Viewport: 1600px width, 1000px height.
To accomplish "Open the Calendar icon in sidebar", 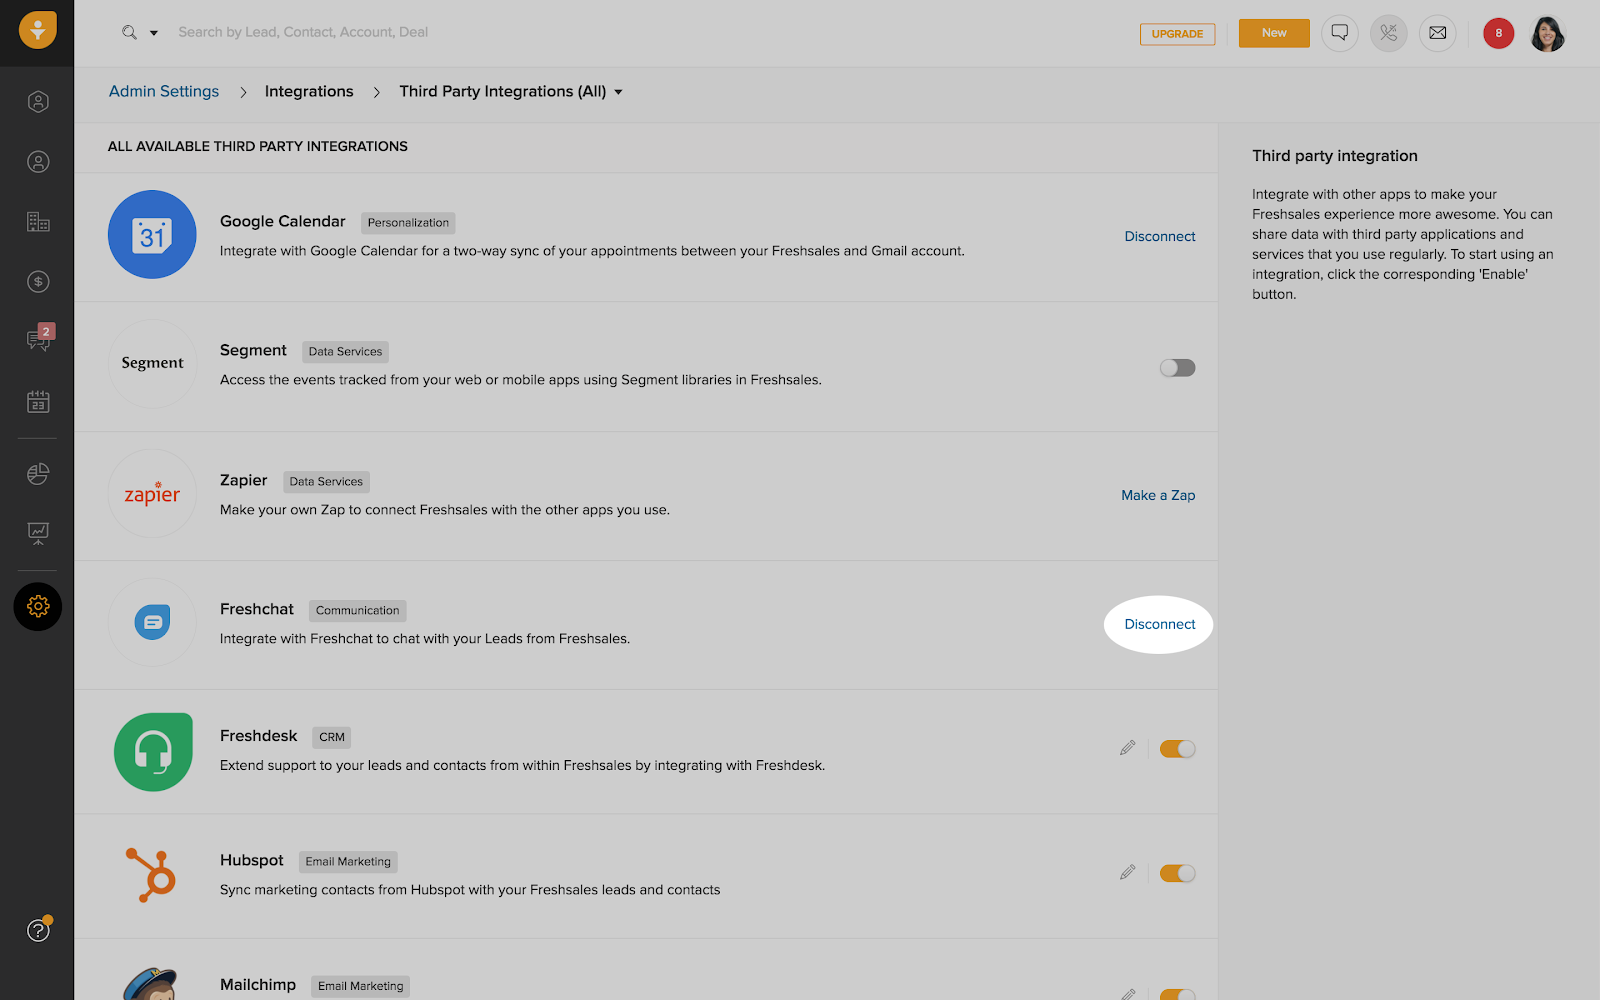I will 38,402.
